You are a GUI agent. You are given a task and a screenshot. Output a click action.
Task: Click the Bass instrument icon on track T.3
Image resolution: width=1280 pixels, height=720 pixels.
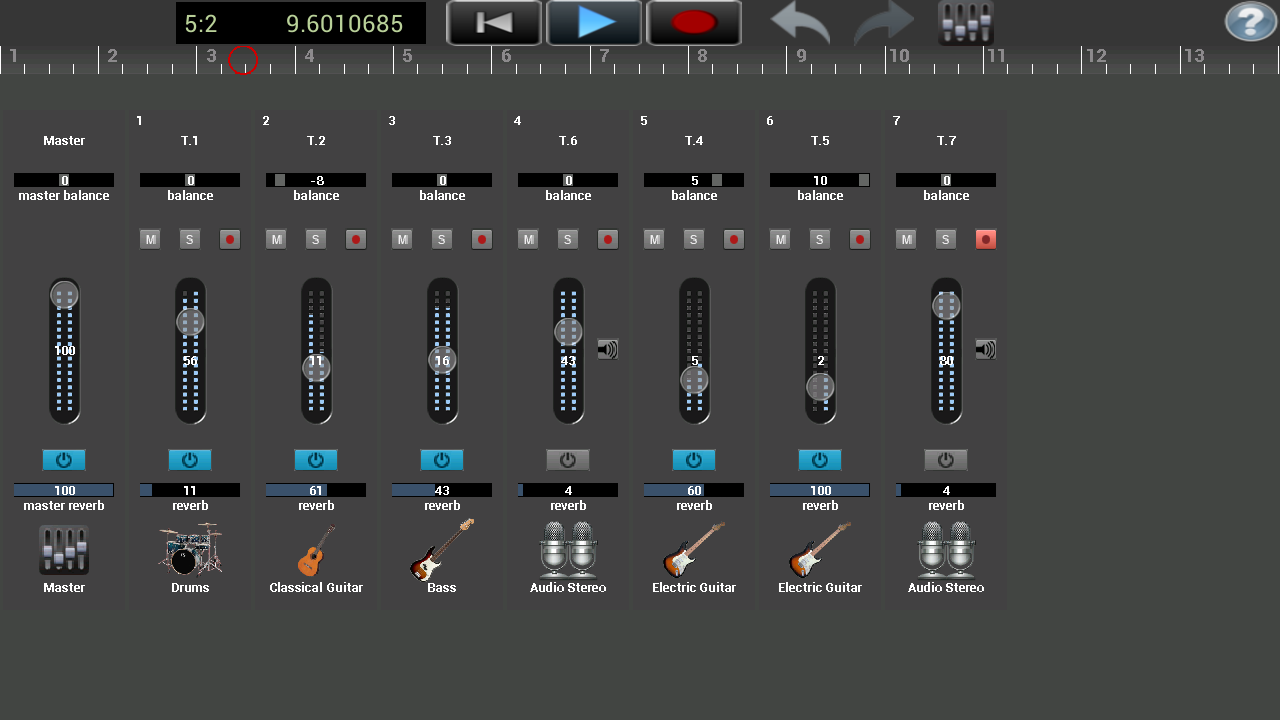pyautogui.click(x=442, y=550)
